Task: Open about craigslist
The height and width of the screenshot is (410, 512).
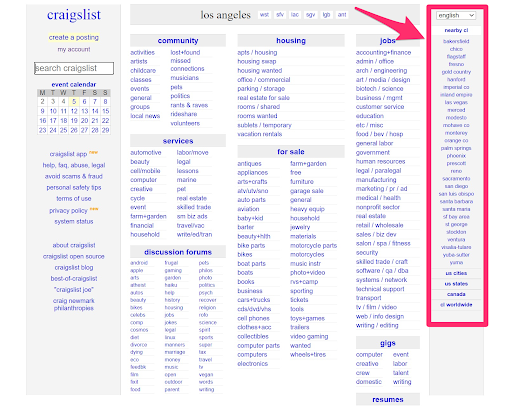Action: click(x=74, y=245)
